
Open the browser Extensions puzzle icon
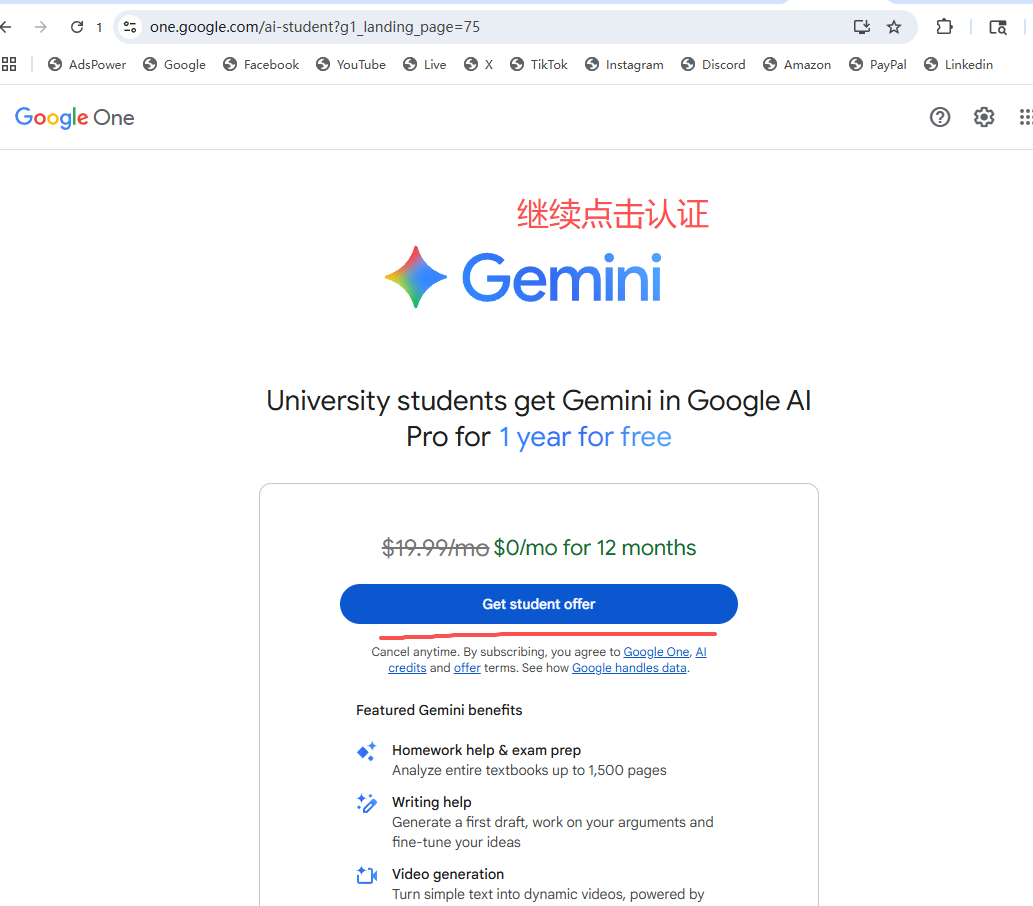(944, 27)
